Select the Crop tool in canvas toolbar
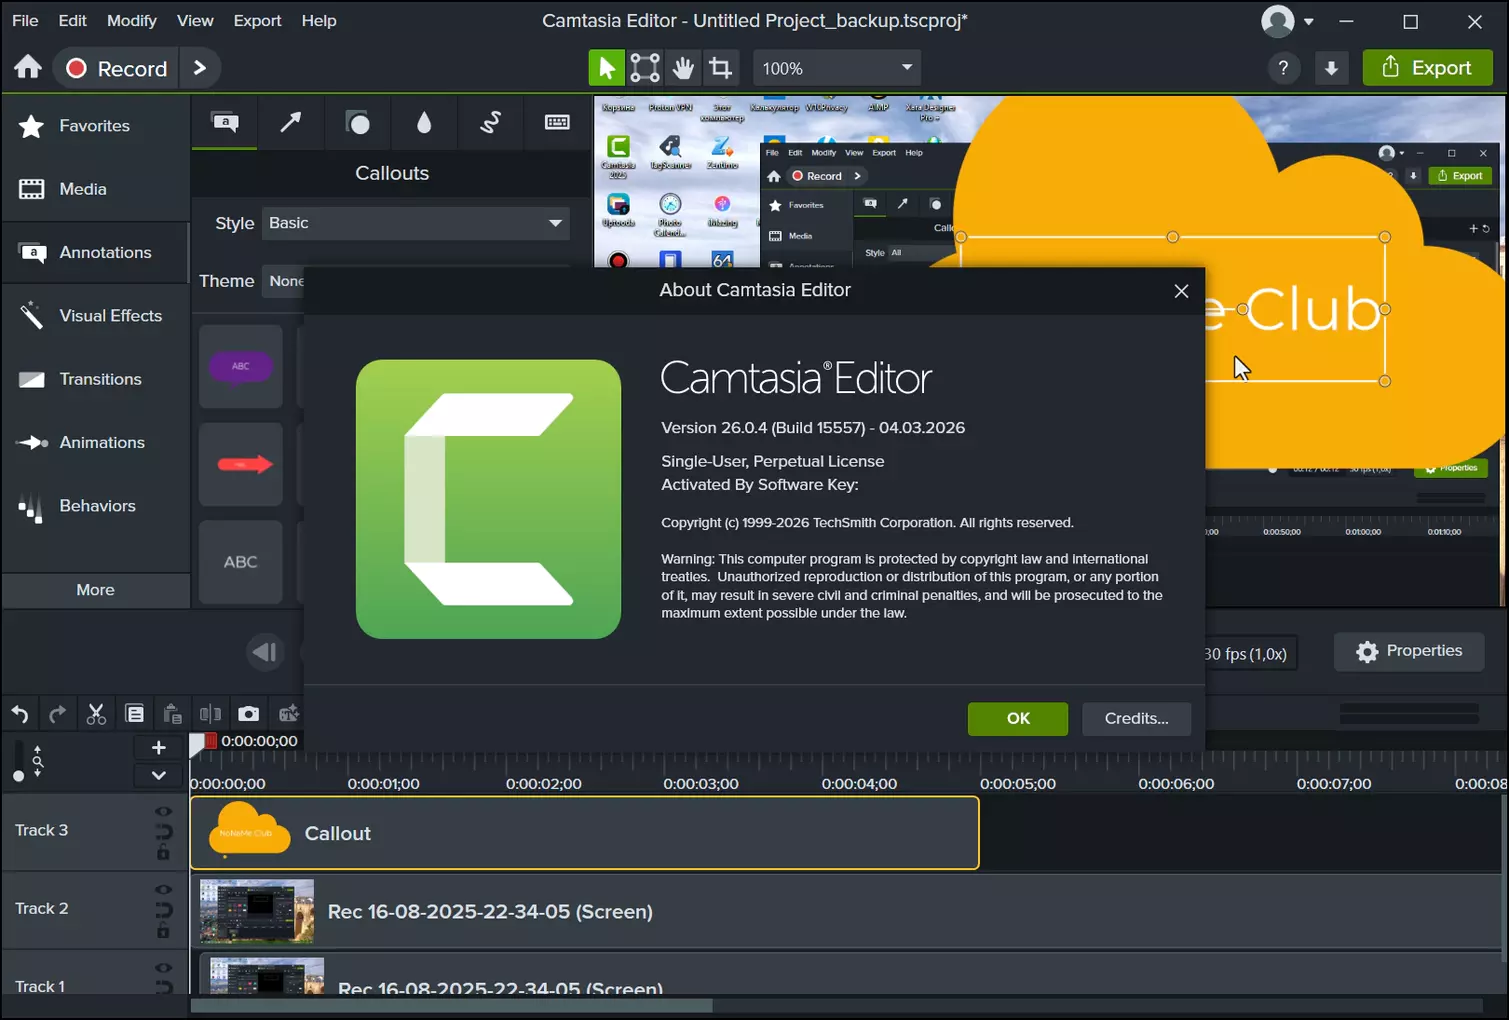The width and height of the screenshot is (1509, 1020). click(720, 68)
